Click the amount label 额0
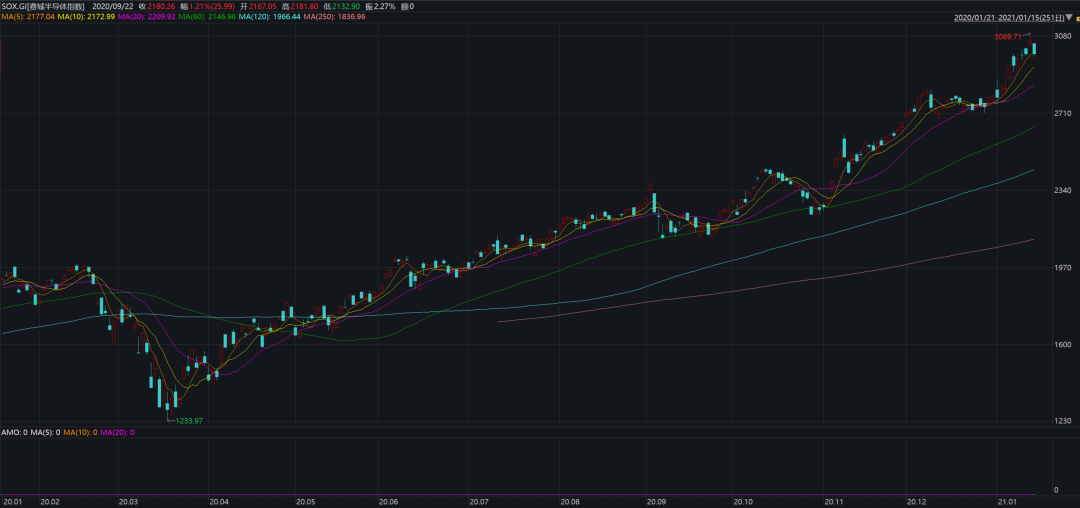 click(x=408, y=6)
